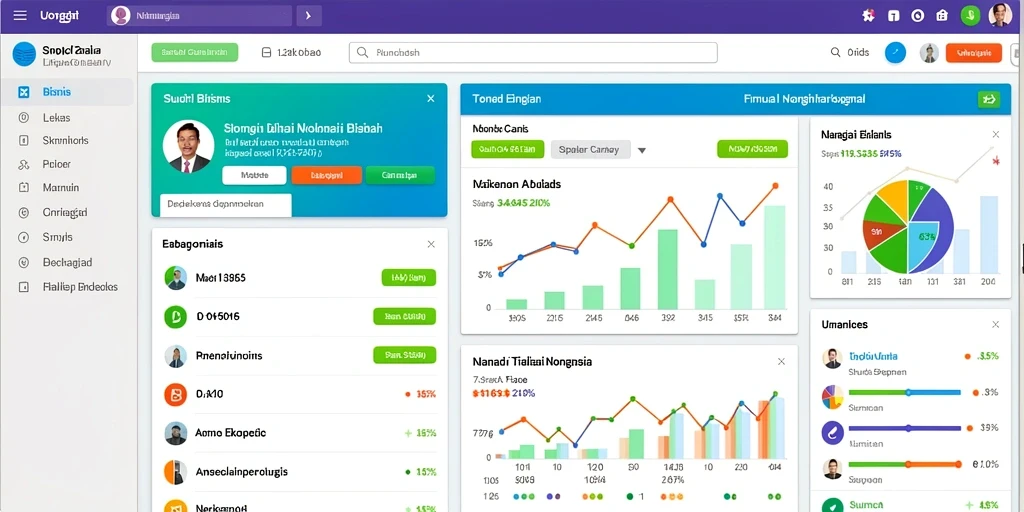The width and height of the screenshot is (1024, 512).
Task: Open the home icon in the top purple bar
Action: (941, 16)
